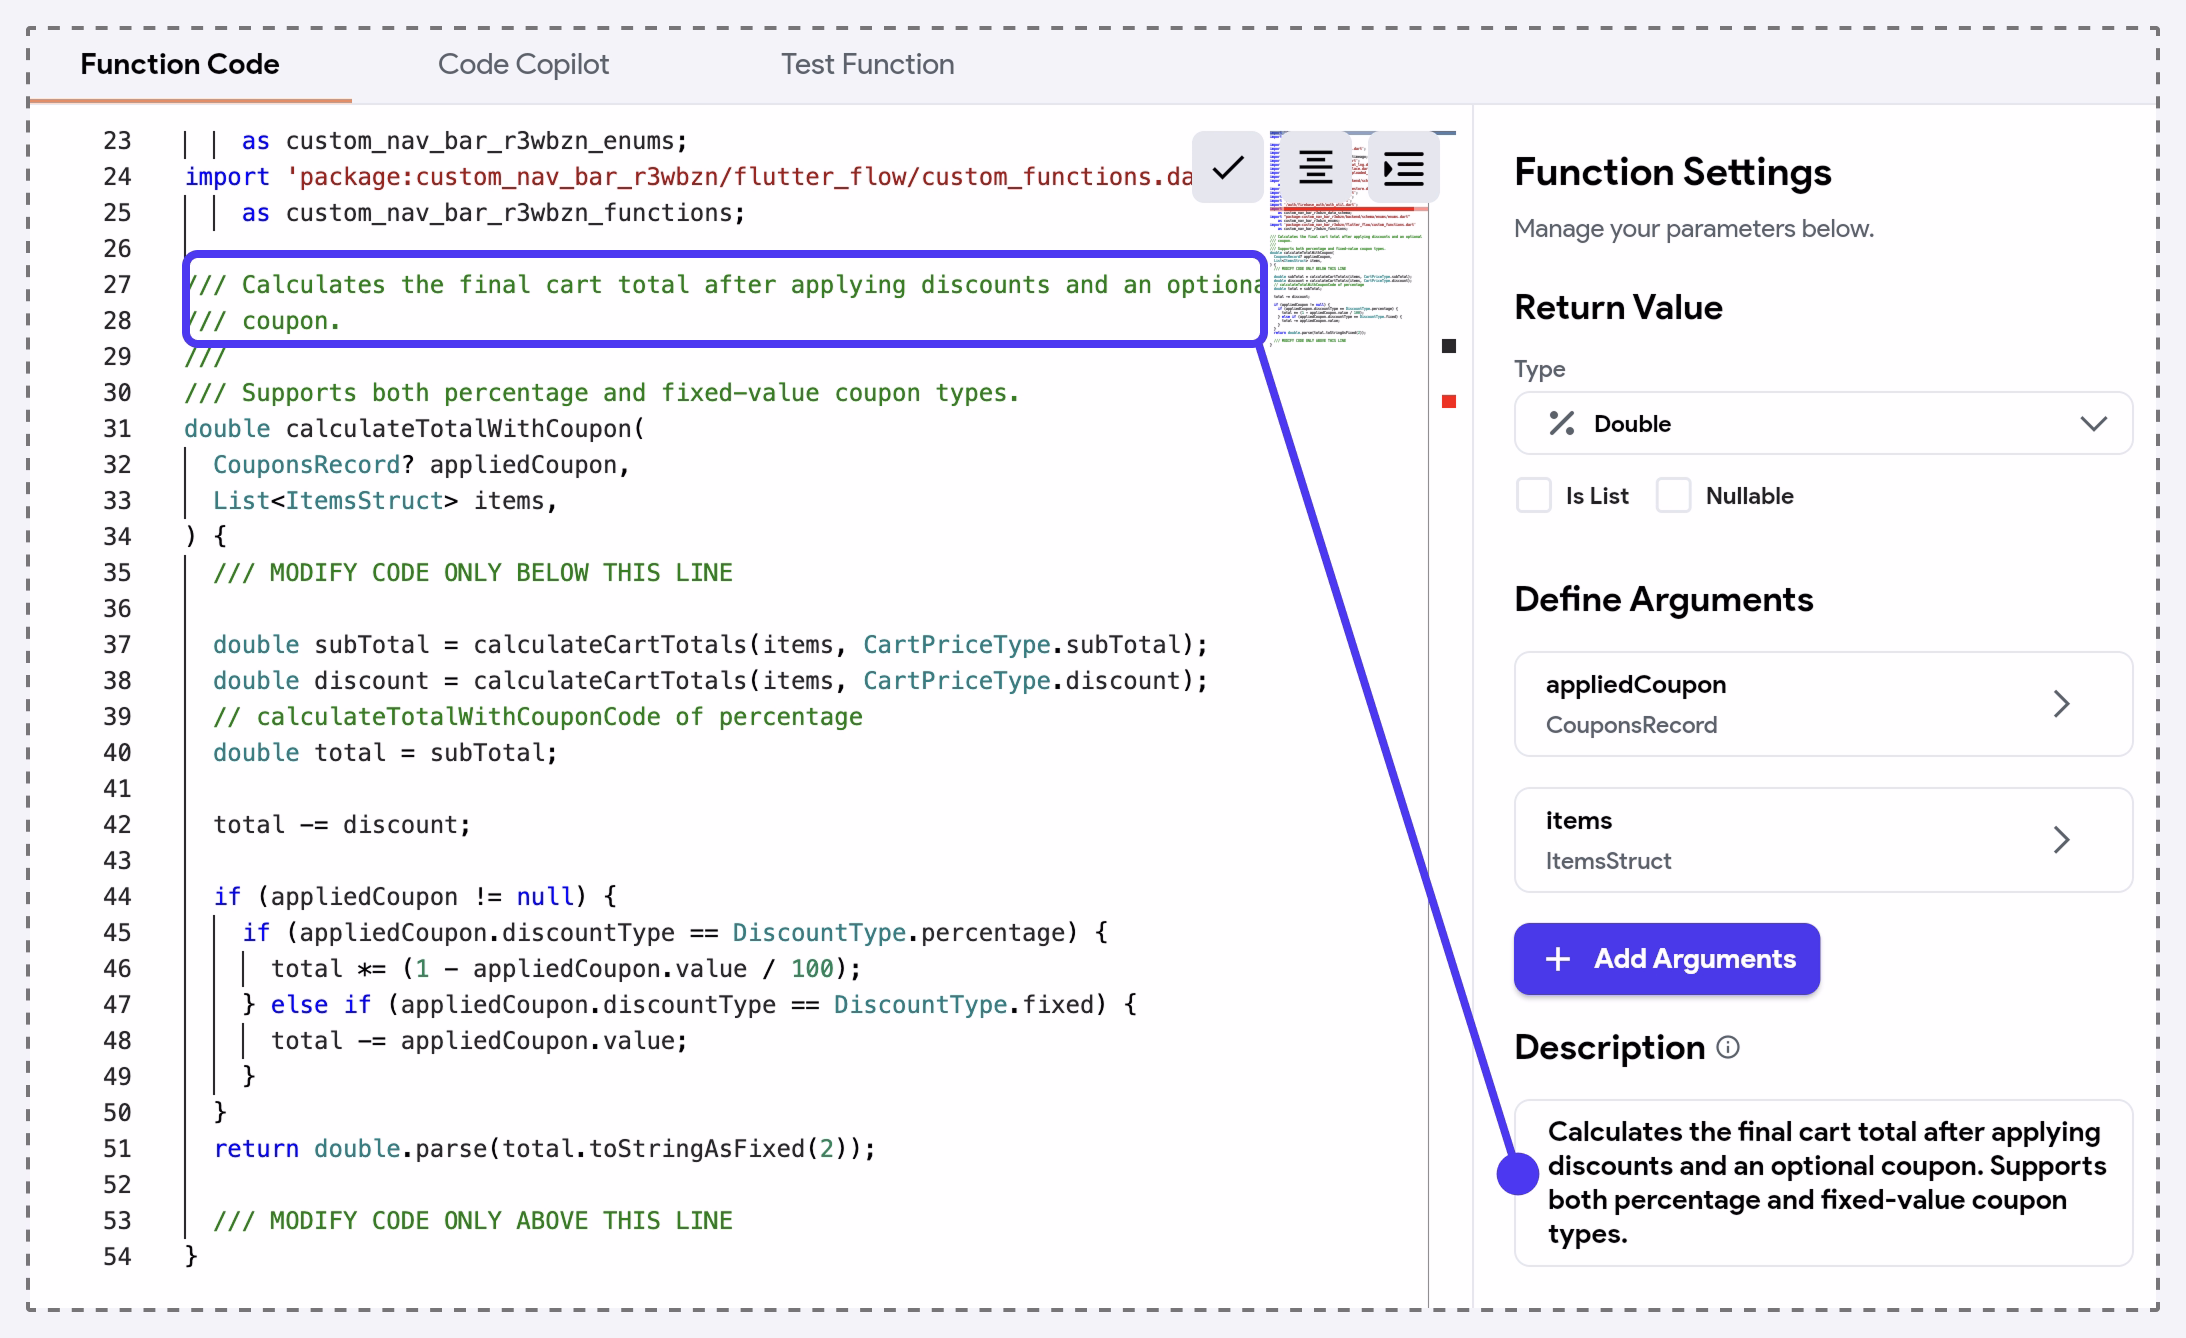Click the 'if (appliedCoupon != null)' line
The image size is (2186, 1338).
414,897
